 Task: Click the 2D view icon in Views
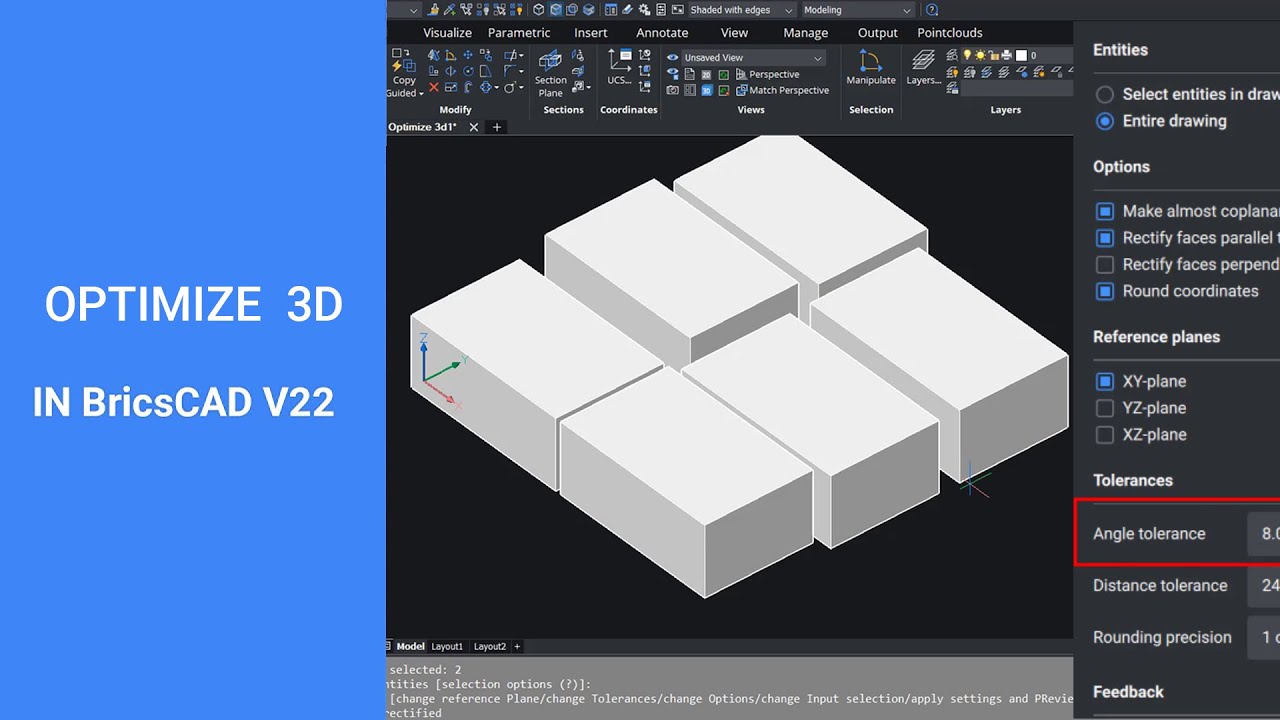click(x=706, y=74)
